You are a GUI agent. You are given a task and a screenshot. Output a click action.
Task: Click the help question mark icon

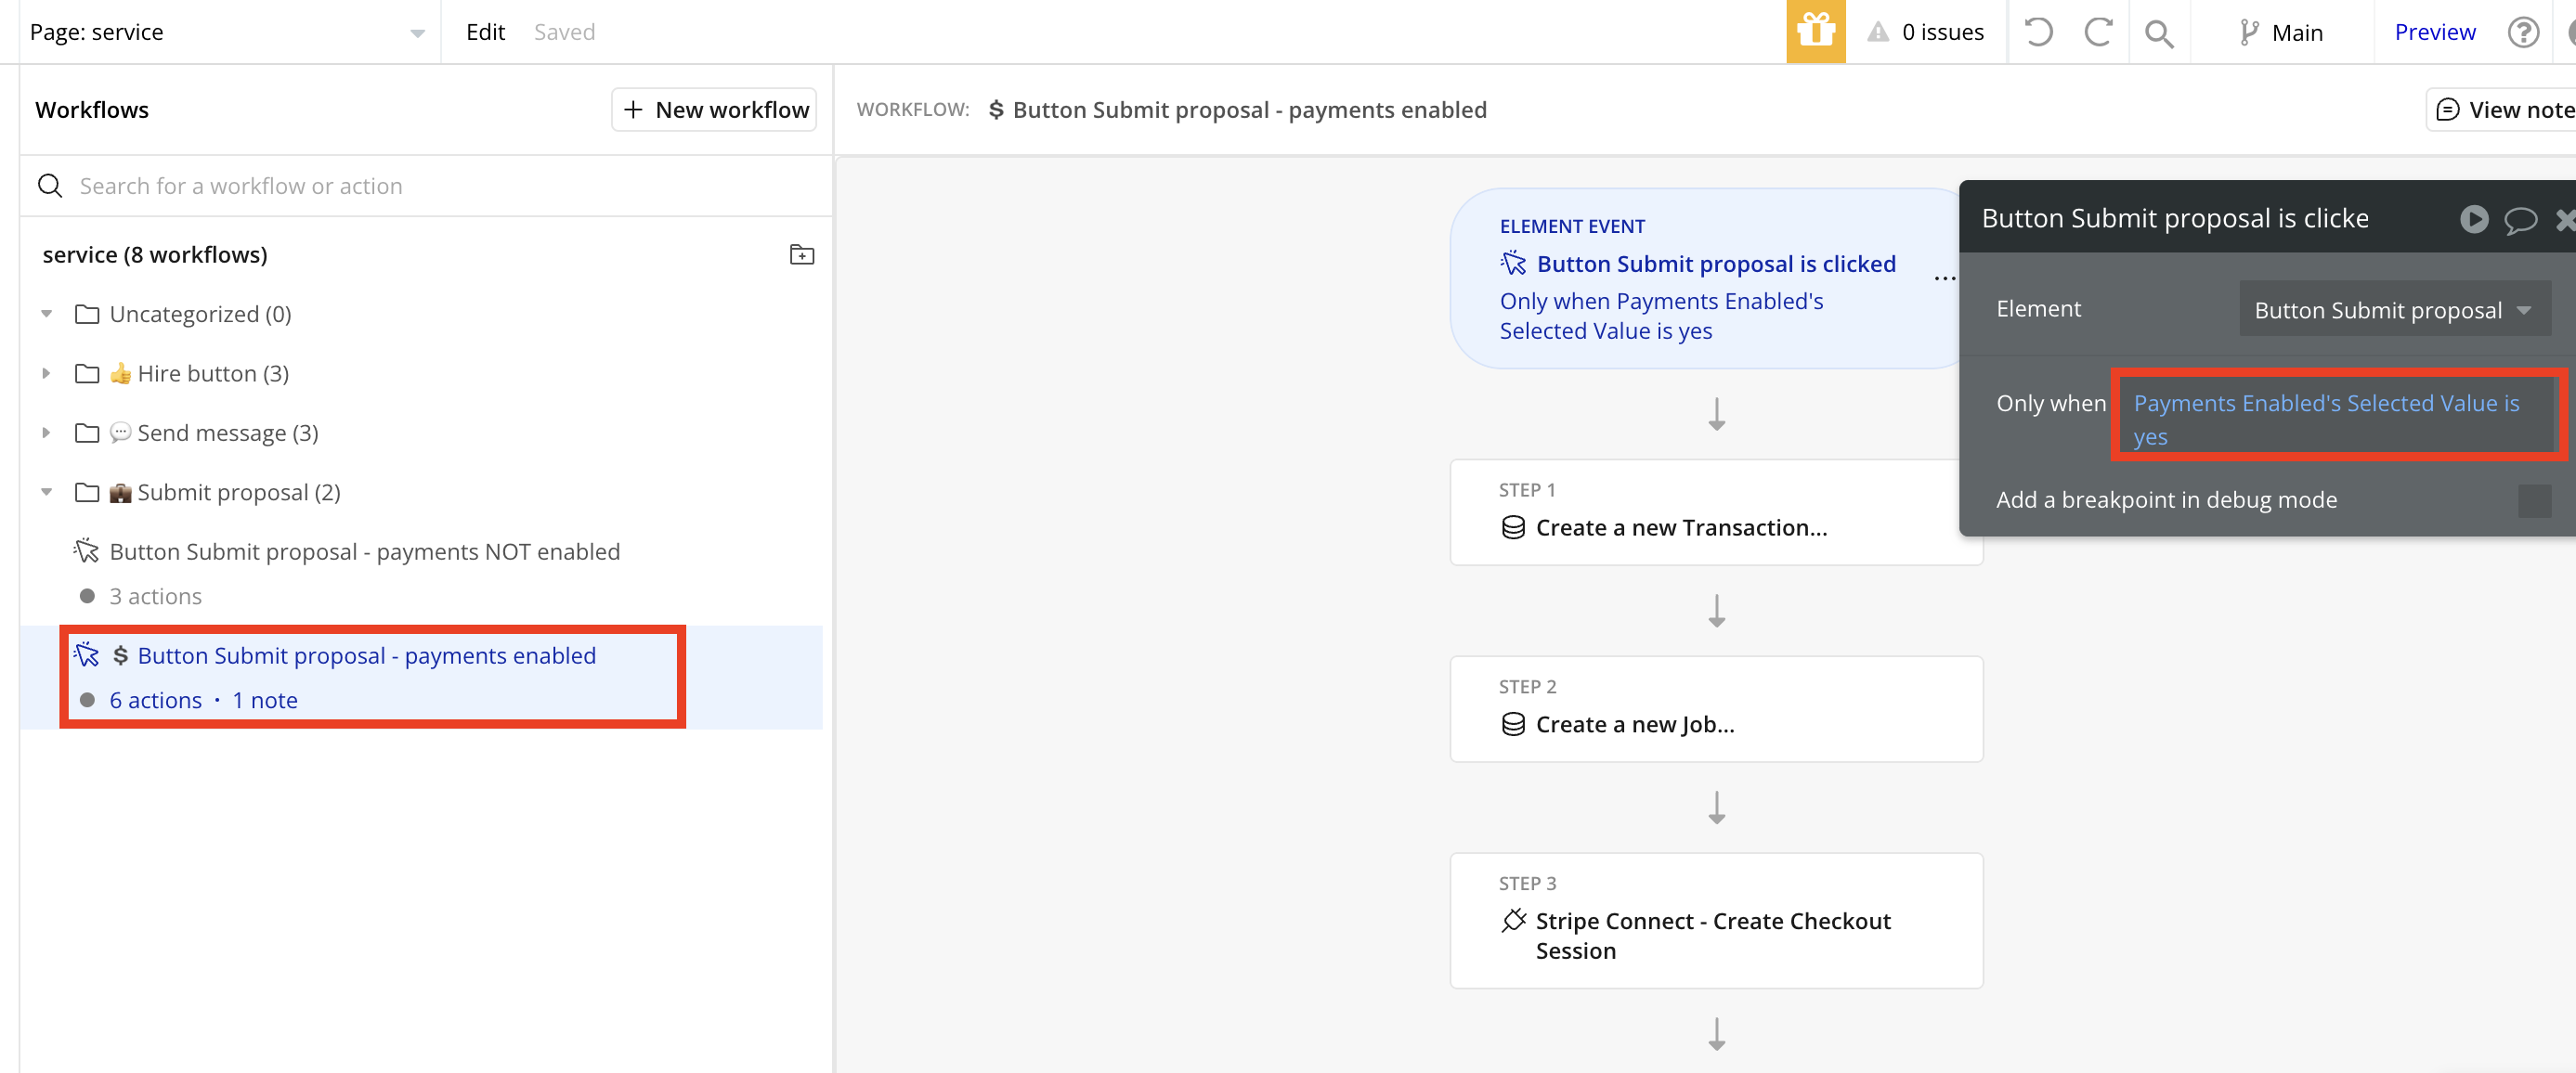[x=2523, y=32]
